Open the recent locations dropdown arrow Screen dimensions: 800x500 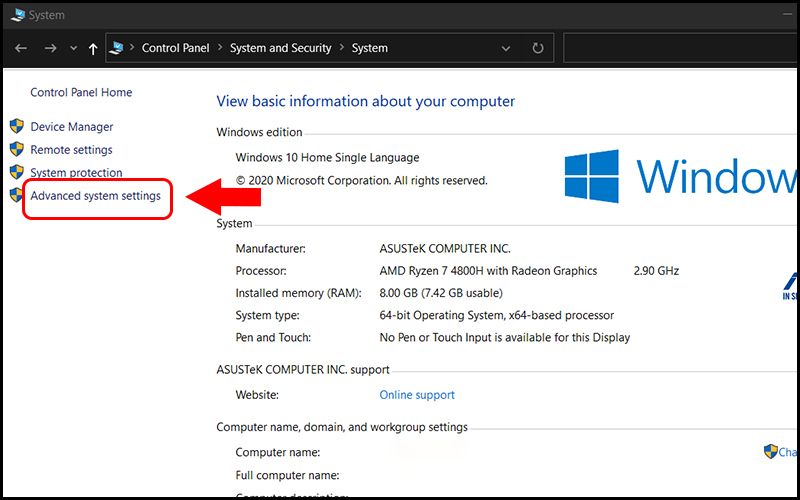[x=72, y=48]
